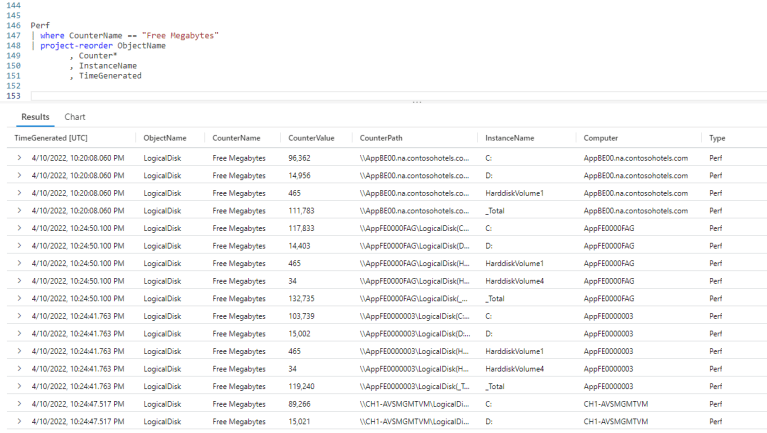
Task: Select the CounterValue cell 119,240
Action: coord(301,387)
